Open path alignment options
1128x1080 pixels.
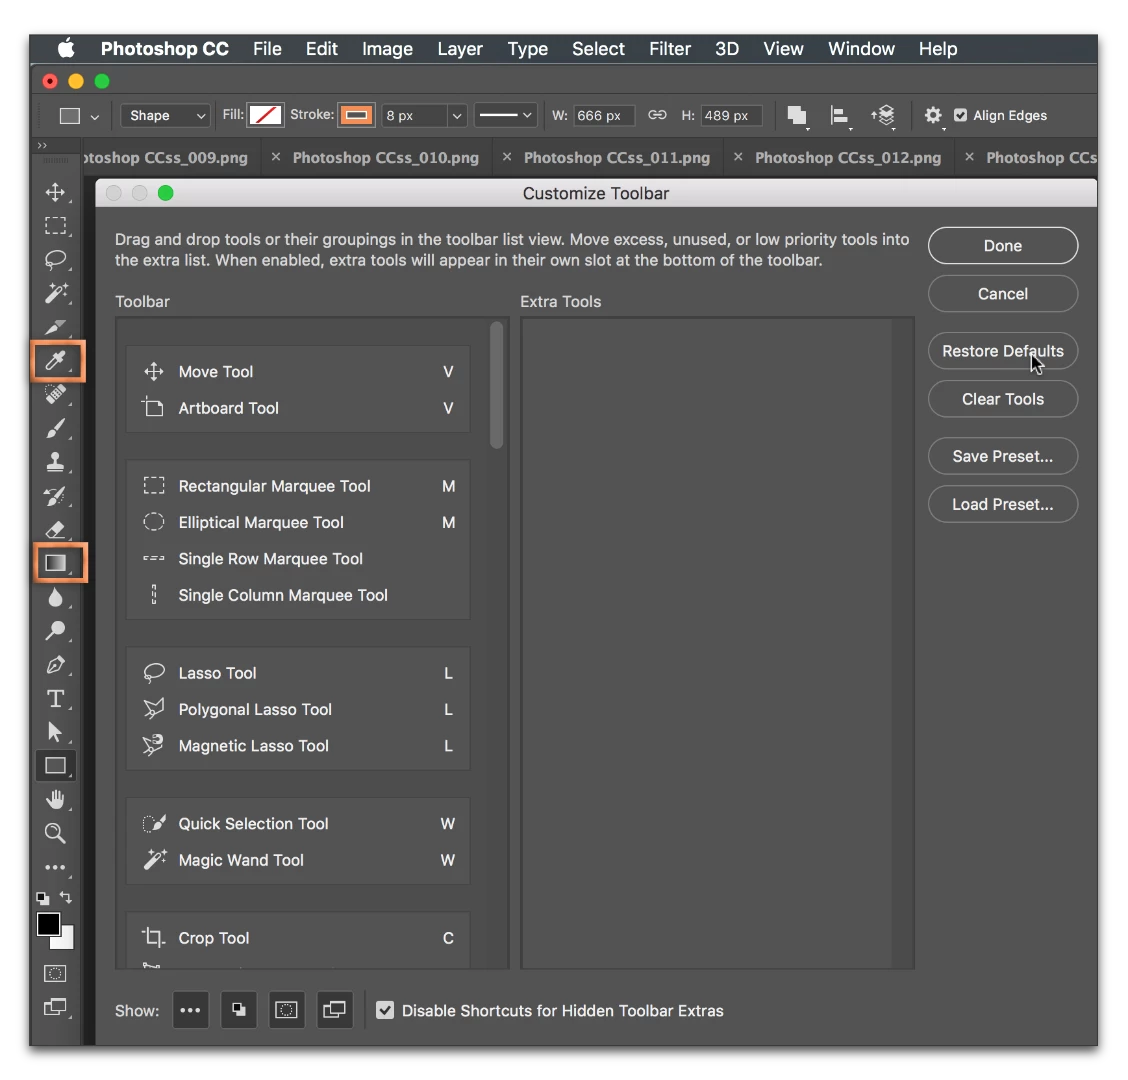pos(839,116)
